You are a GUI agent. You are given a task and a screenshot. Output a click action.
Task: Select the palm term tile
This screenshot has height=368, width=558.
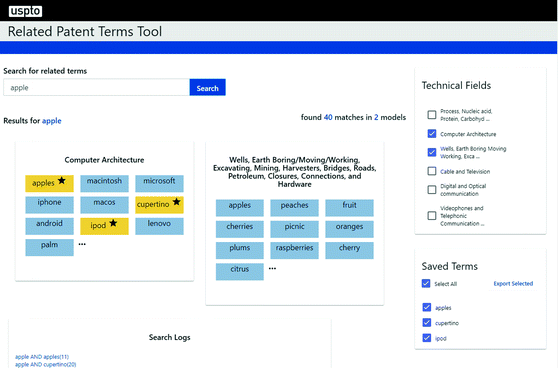click(x=49, y=248)
